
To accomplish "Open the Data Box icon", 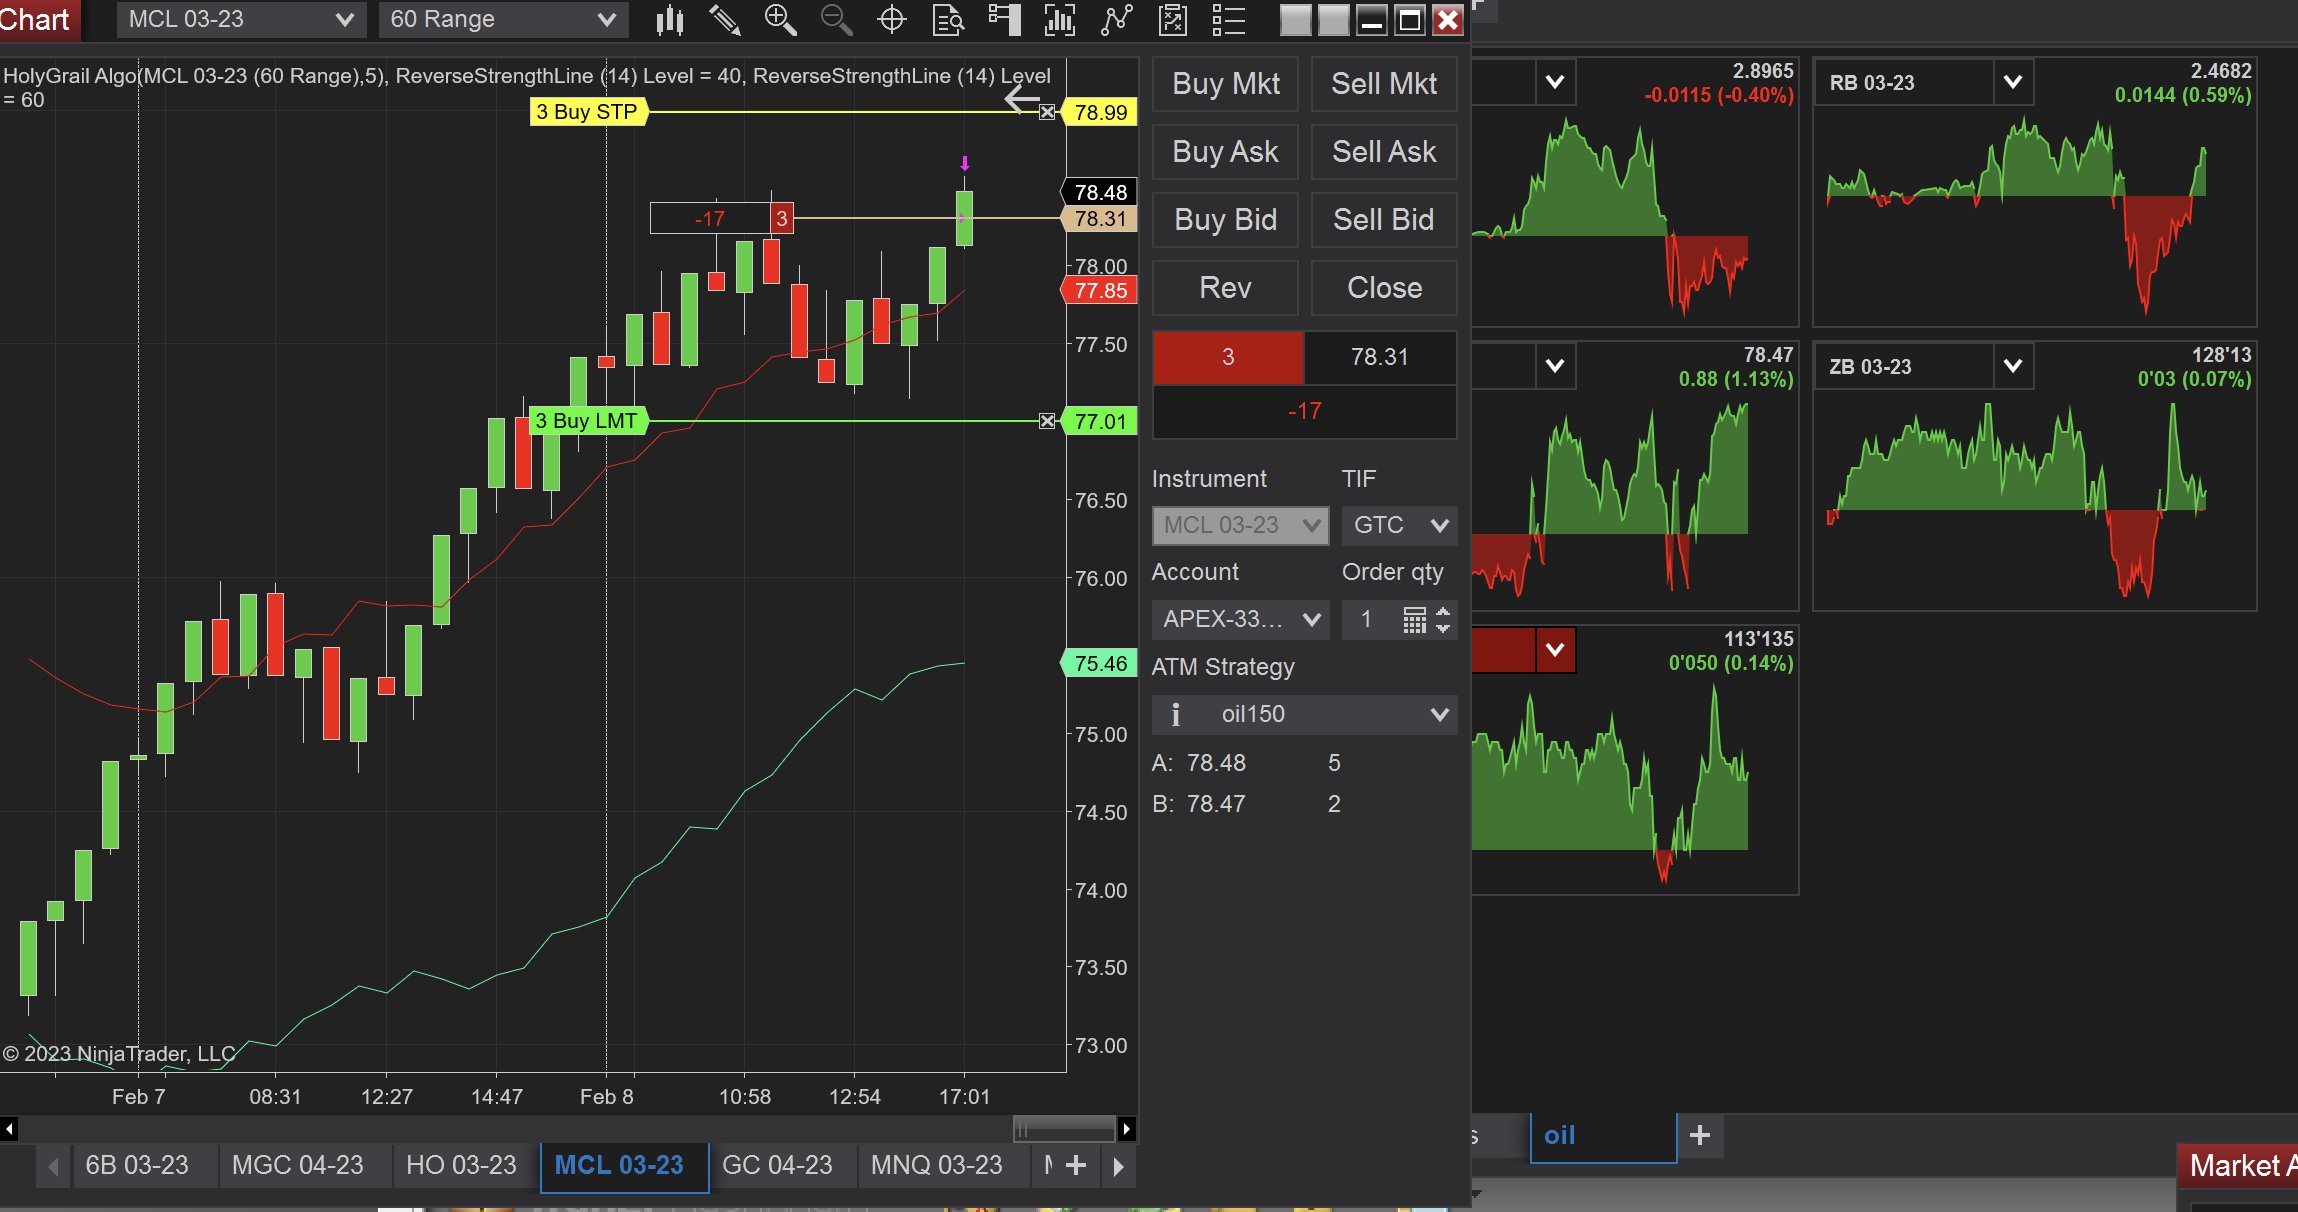I will (948, 20).
